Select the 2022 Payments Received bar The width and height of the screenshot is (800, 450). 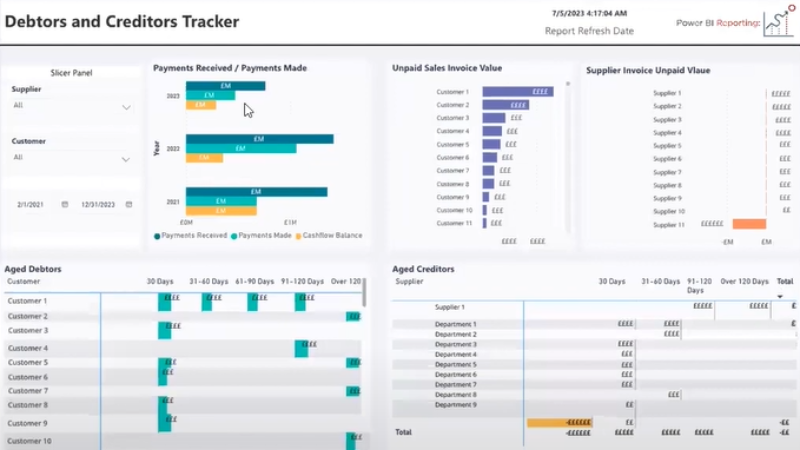point(260,139)
